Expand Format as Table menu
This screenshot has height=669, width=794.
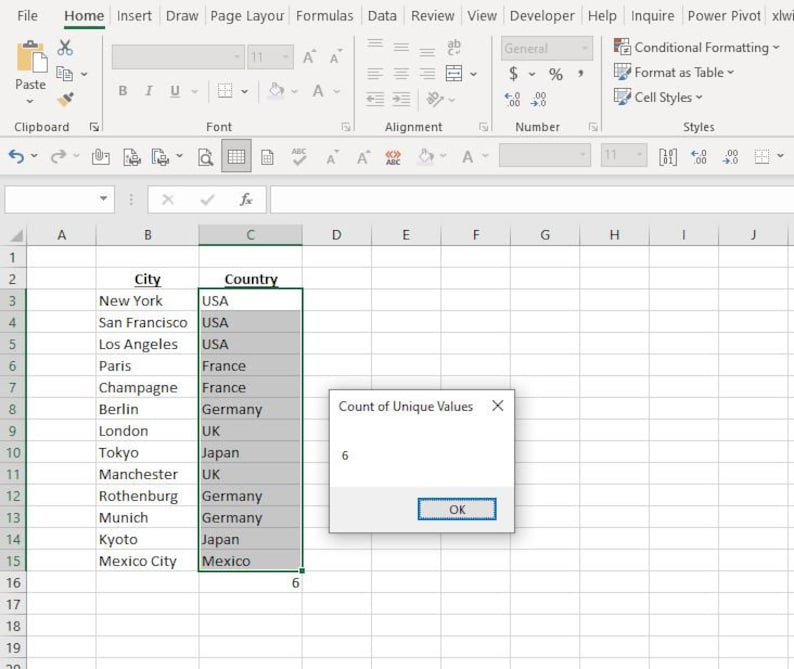tap(674, 72)
